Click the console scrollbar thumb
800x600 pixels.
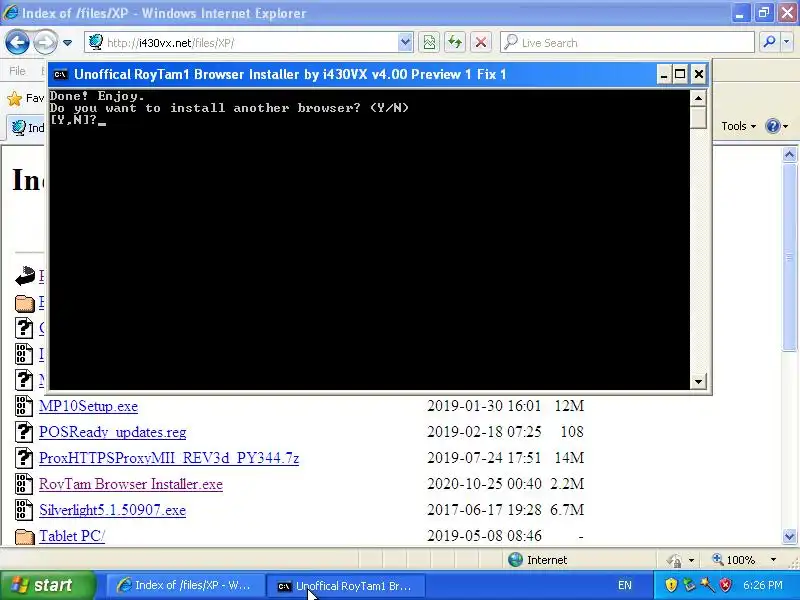[698, 117]
